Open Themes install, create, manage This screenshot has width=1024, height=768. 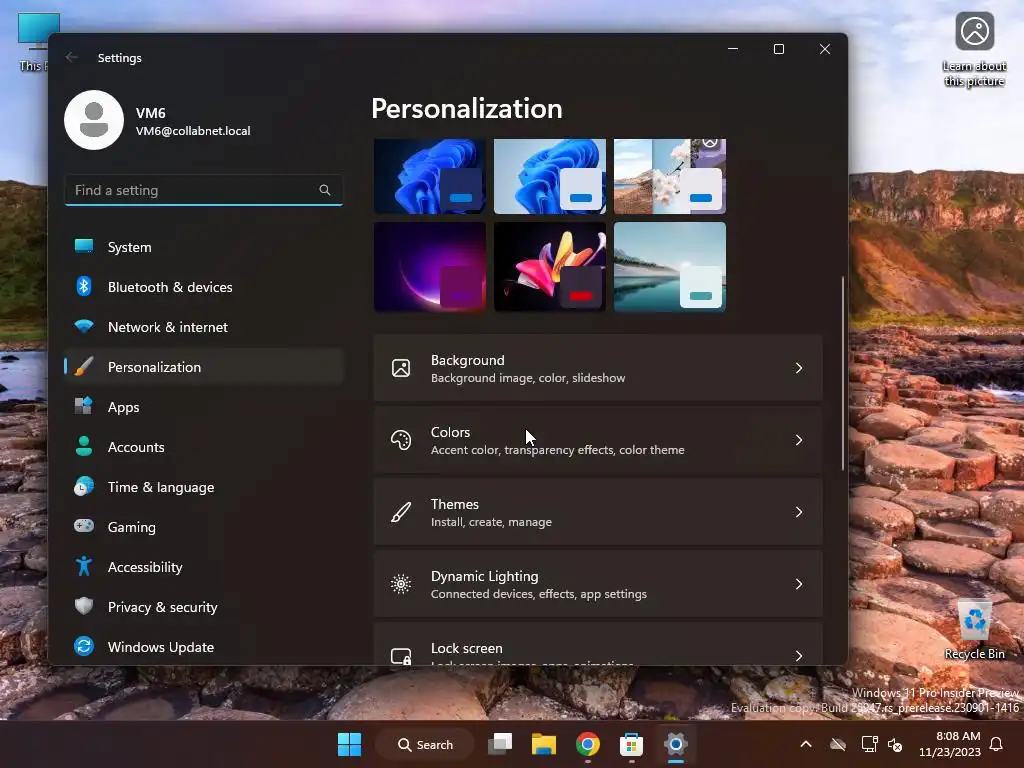(598, 512)
